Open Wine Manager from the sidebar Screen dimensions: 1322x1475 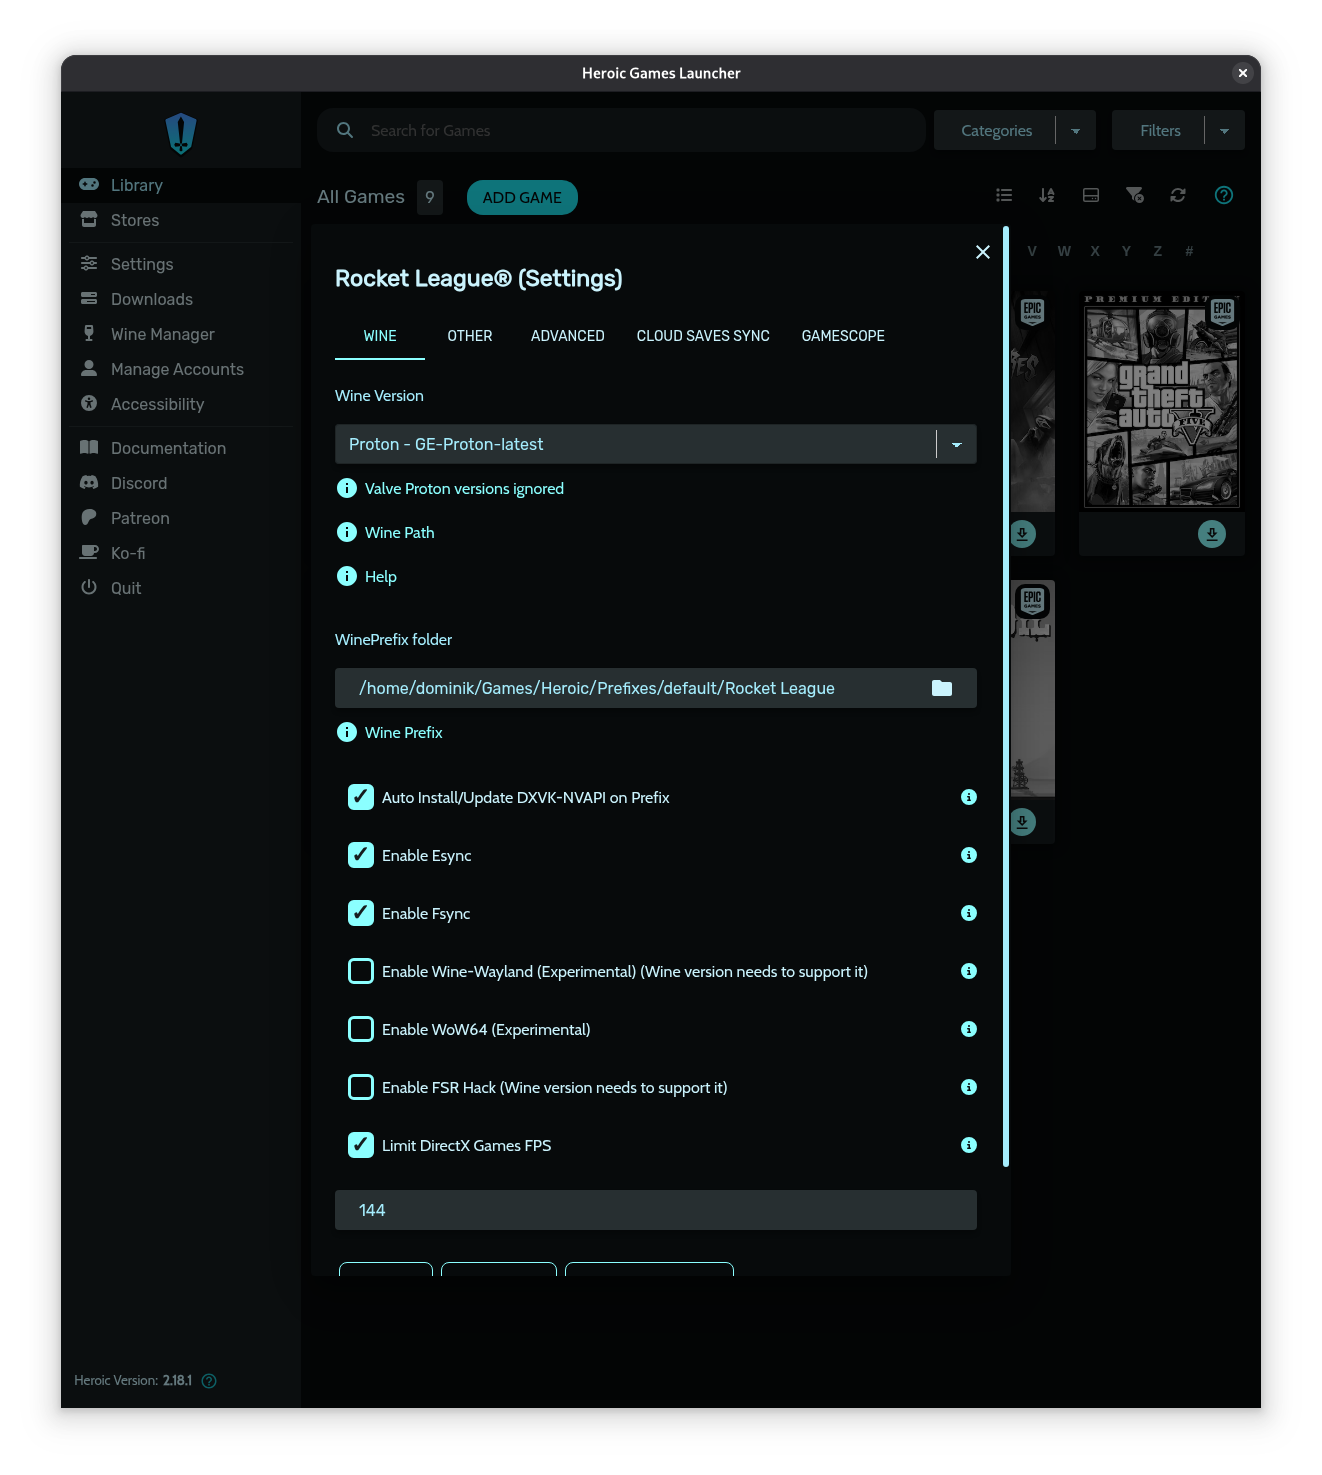tap(181, 334)
